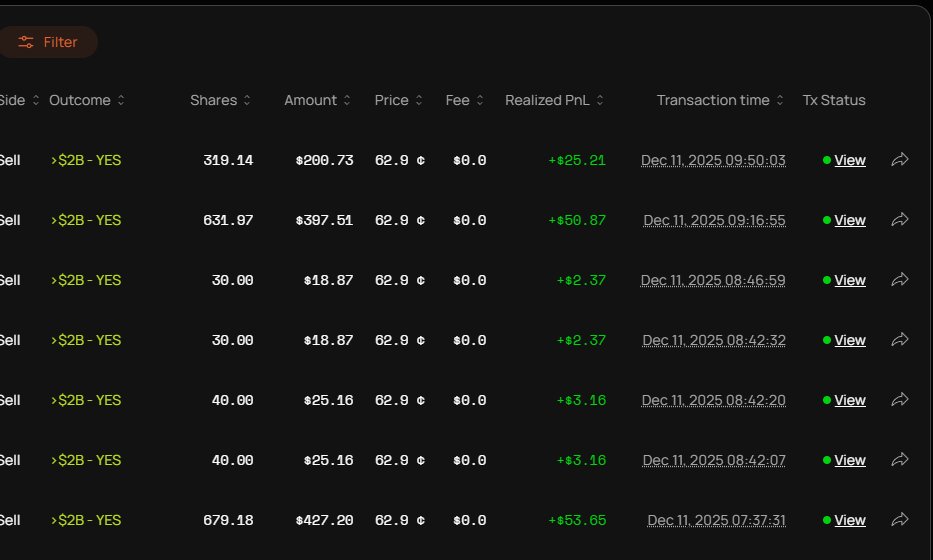Click timestamp Dec 11, 2025 08:46:59
933x560 pixels.
pyautogui.click(x=713, y=280)
